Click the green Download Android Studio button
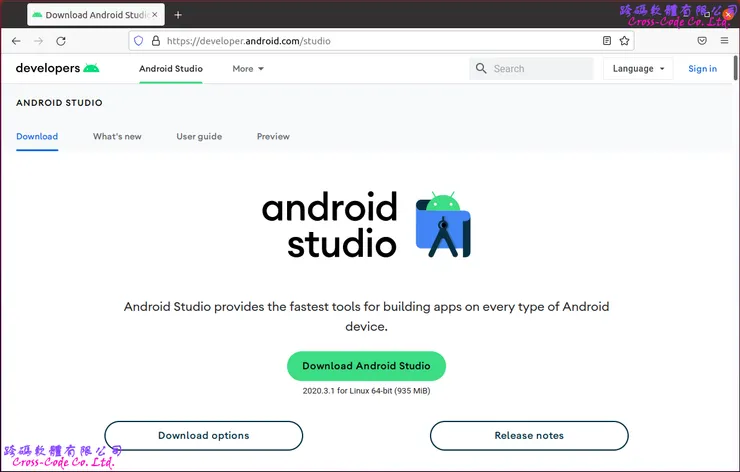 366,366
